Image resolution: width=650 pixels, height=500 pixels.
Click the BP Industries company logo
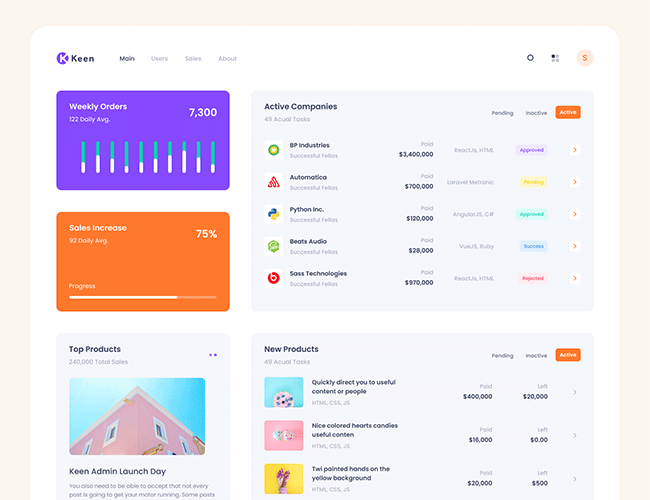click(x=272, y=150)
